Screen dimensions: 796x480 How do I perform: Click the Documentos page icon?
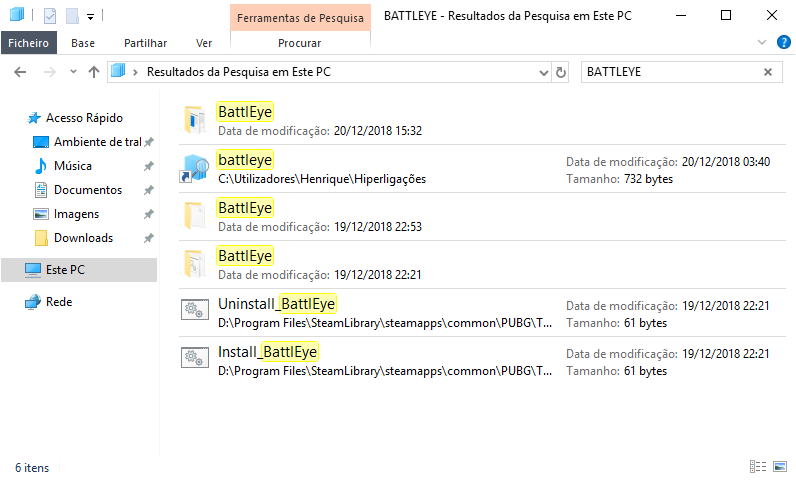click(41, 190)
